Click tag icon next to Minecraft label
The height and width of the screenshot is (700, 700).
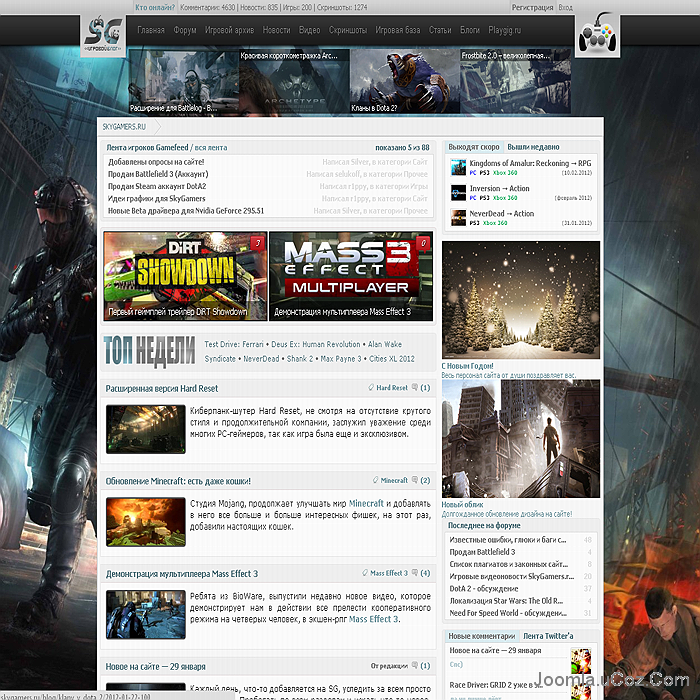pyautogui.click(x=375, y=480)
